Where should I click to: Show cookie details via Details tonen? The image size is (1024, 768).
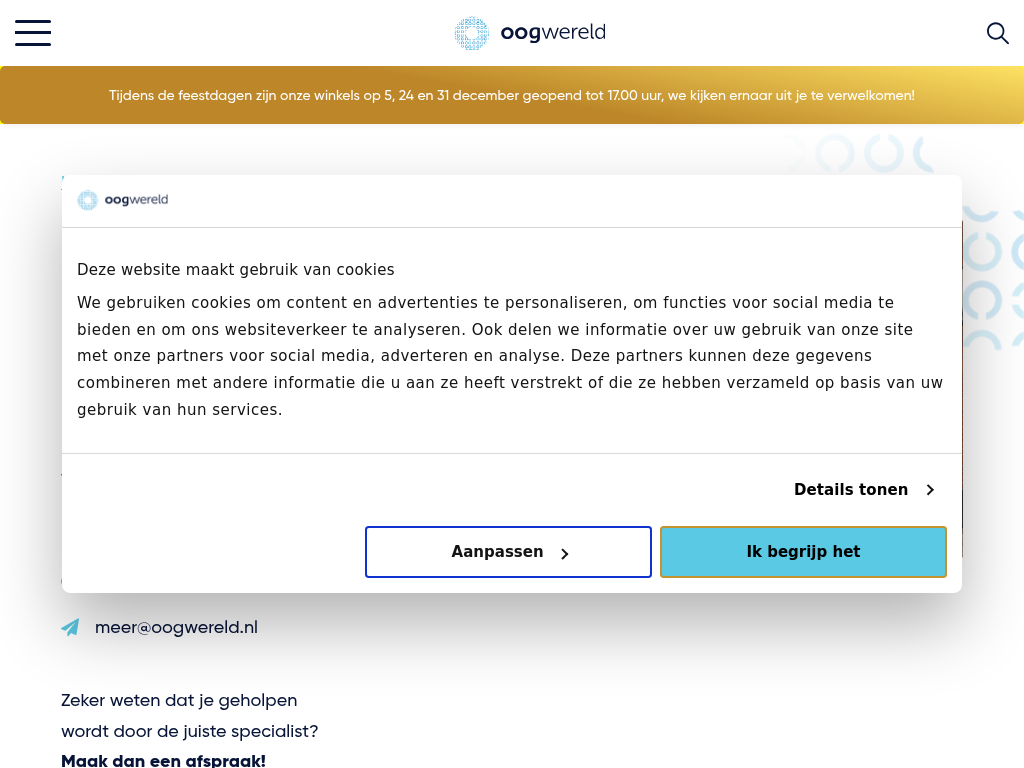click(851, 490)
